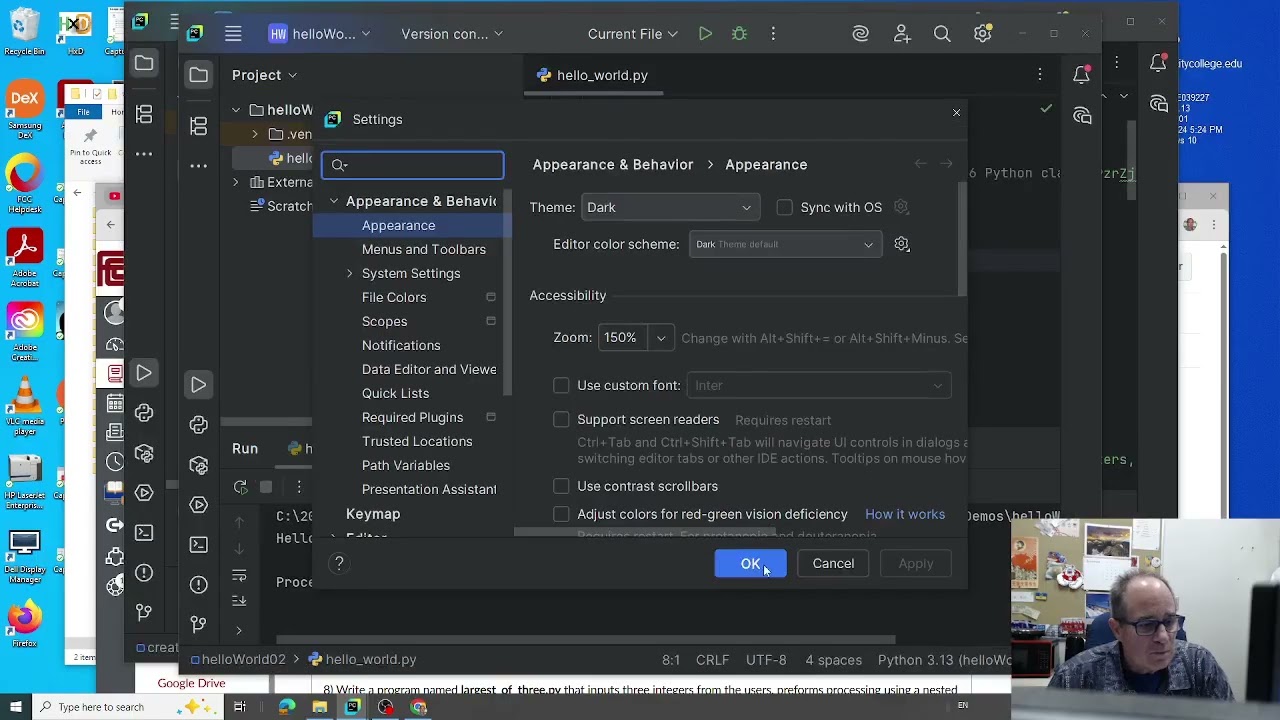Open File Explorer from the taskbar
The width and height of the screenshot is (1280, 720).
[x=319, y=707]
